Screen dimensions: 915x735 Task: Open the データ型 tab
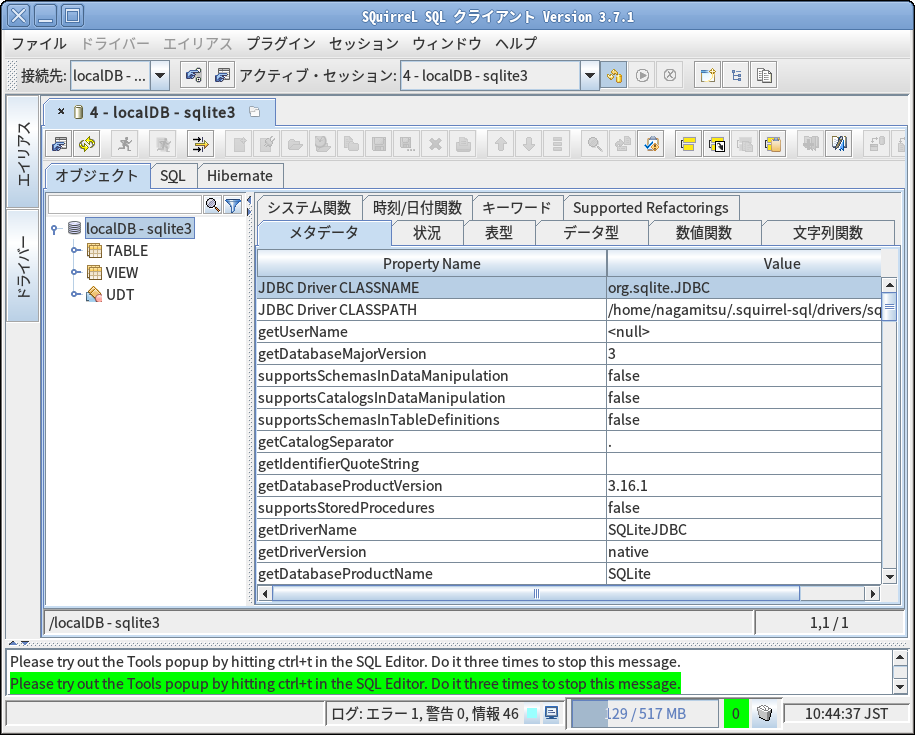(x=591, y=233)
